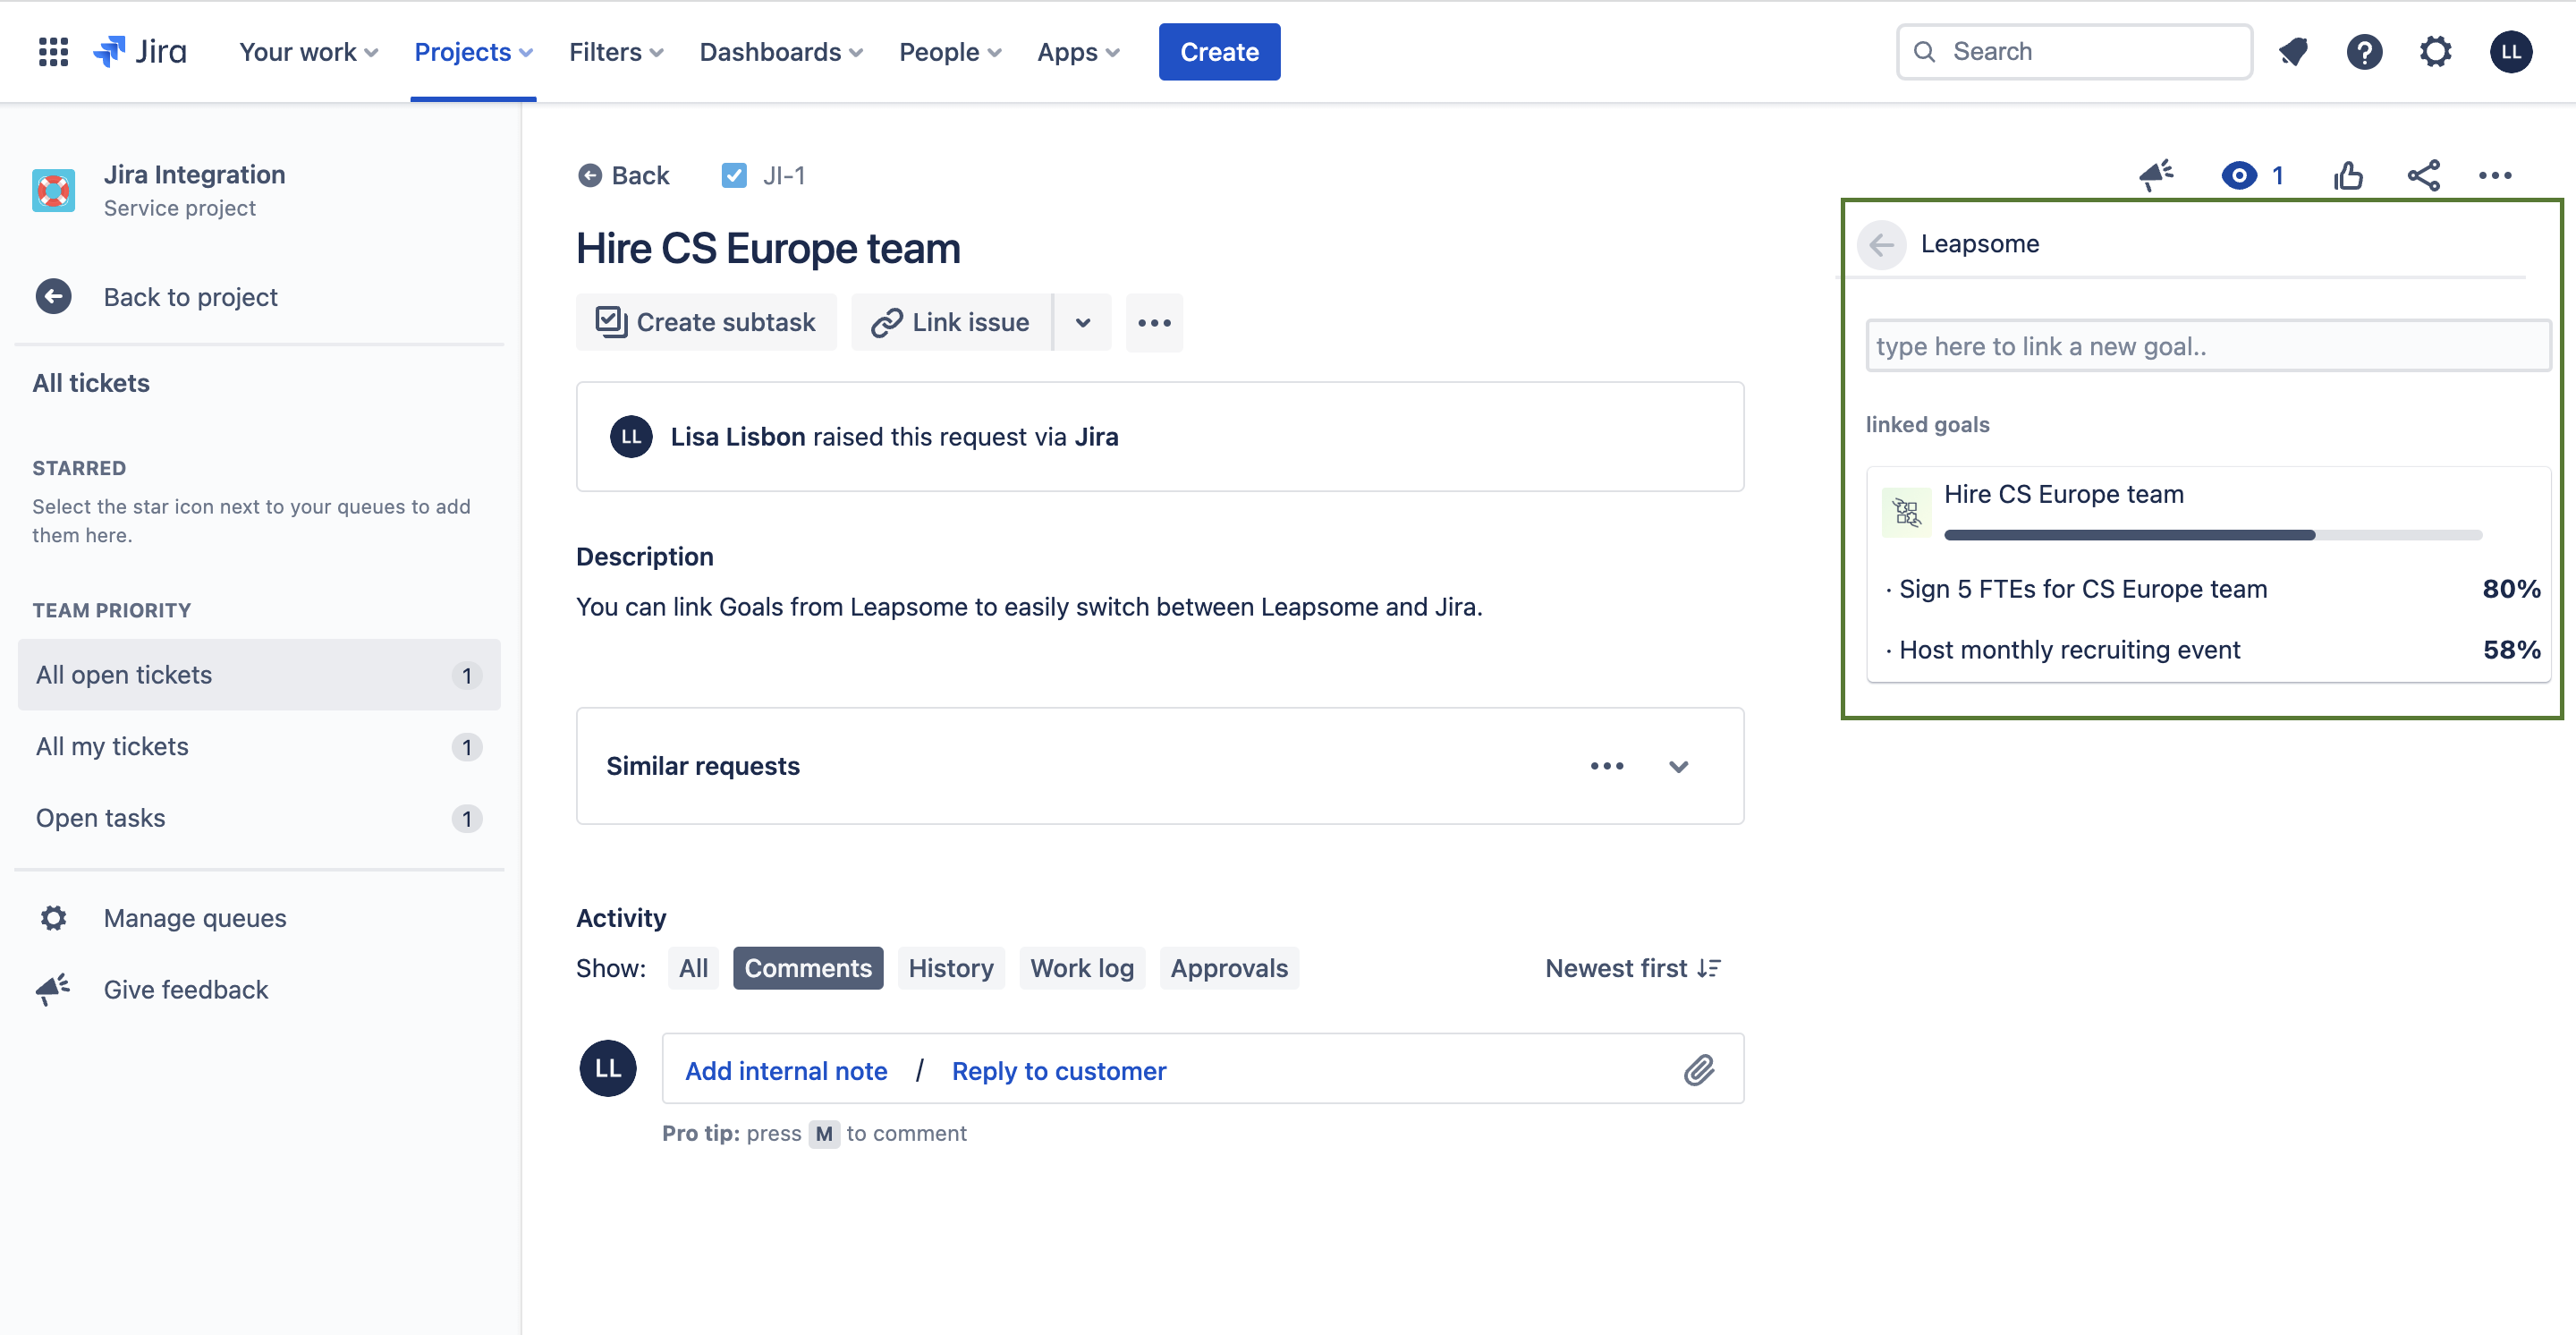Expand the Your work dropdown

coord(309,52)
